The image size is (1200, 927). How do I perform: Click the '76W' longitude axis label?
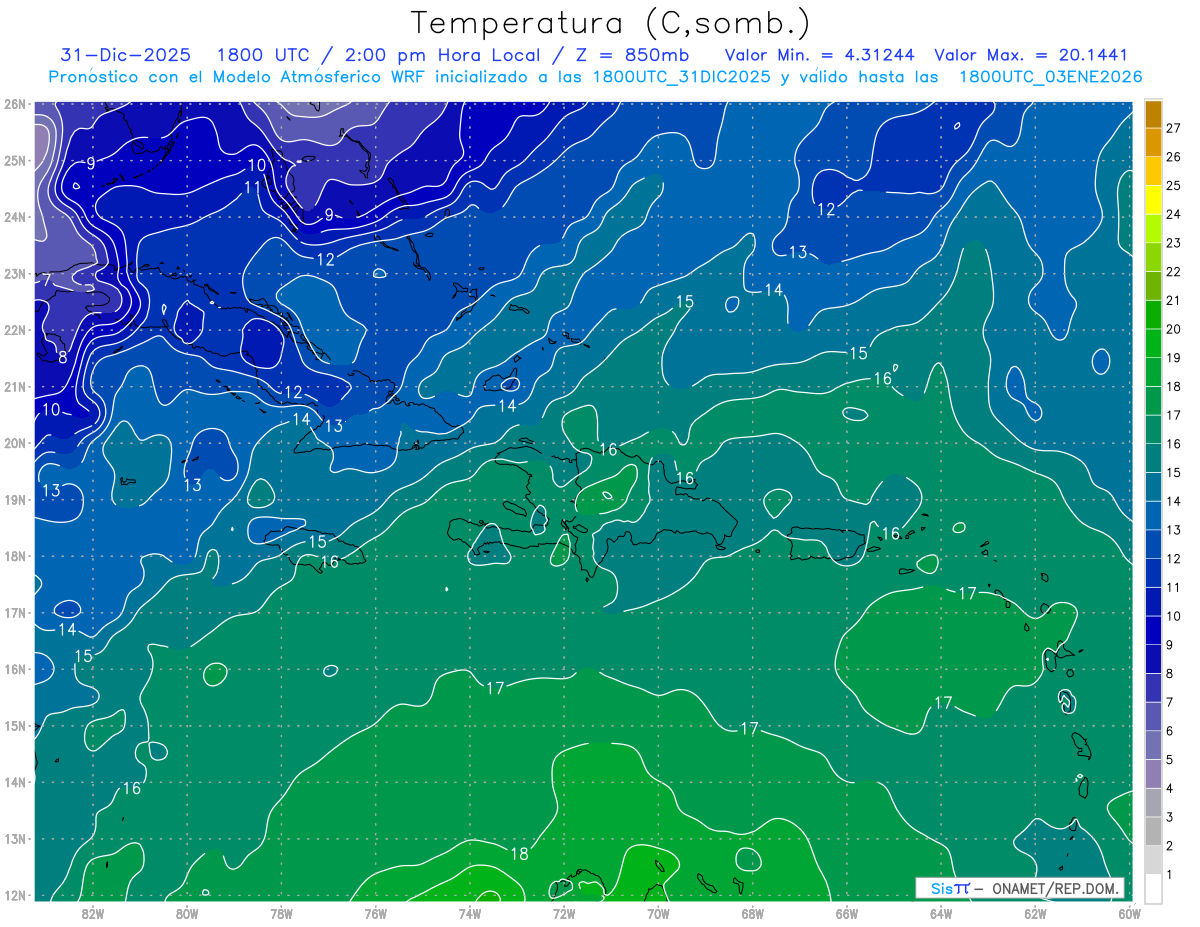click(375, 913)
